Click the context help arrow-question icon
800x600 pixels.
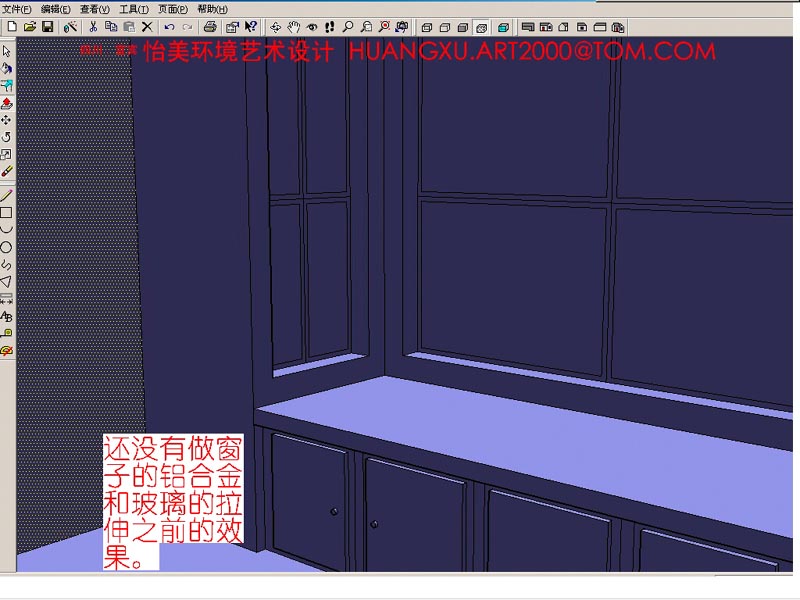251,27
